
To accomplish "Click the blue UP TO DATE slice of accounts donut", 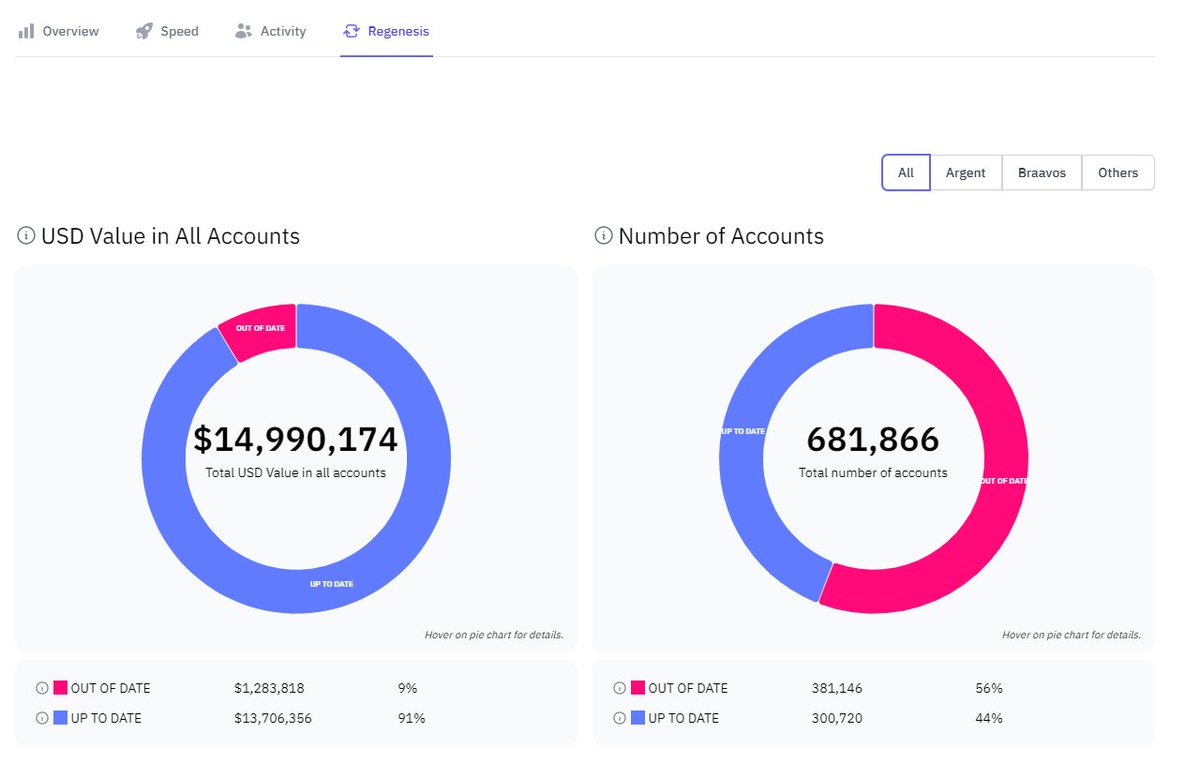I will [743, 432].
